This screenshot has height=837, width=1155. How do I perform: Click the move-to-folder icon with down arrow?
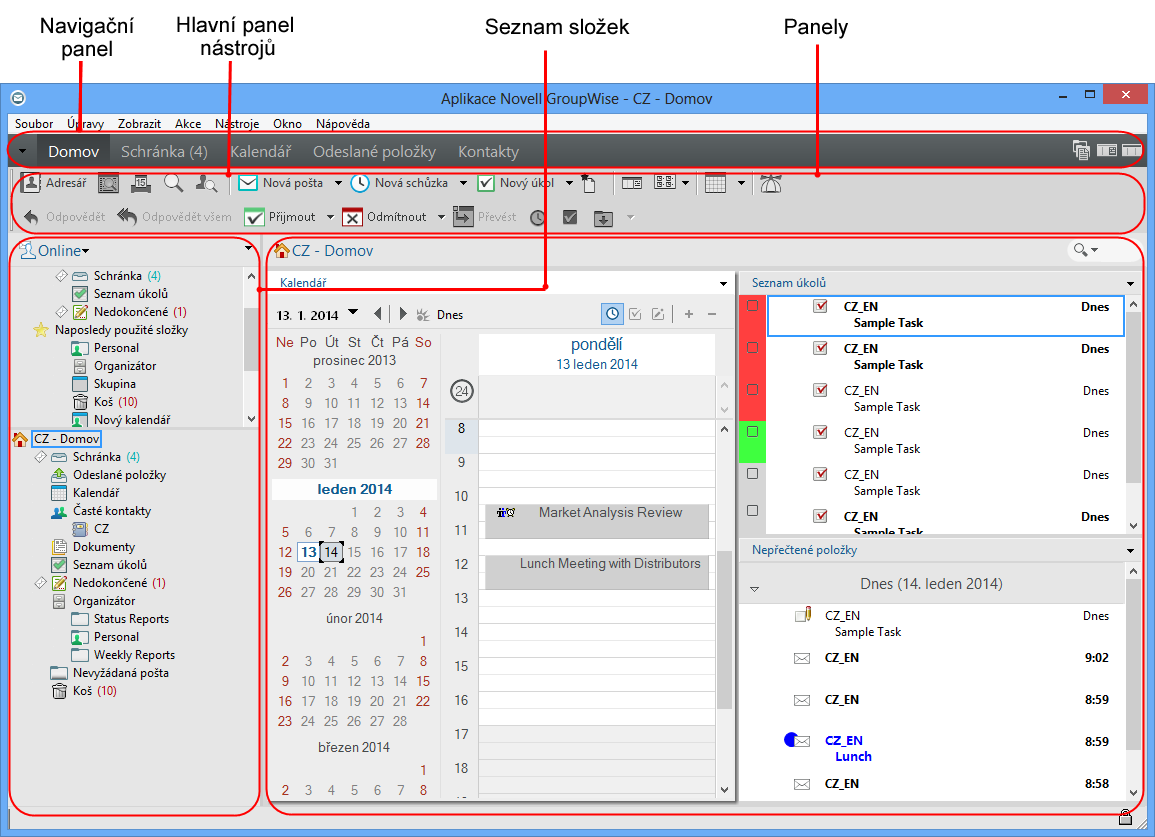603,218
